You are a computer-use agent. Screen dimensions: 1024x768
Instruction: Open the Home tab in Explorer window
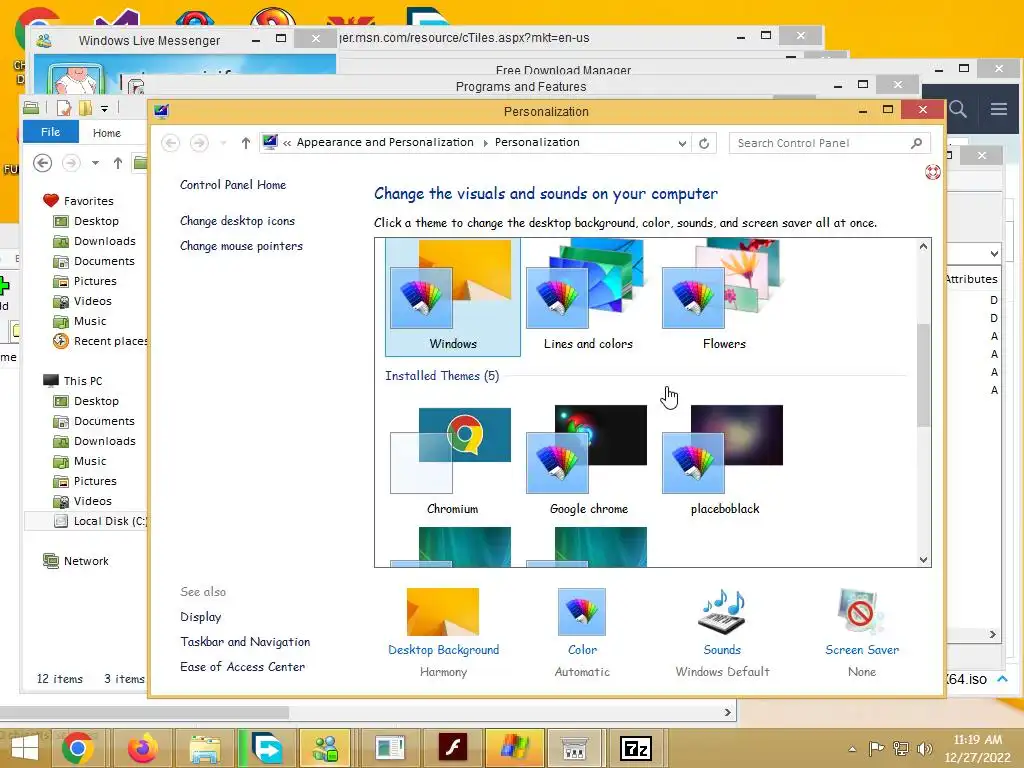[x=106, y=133]
